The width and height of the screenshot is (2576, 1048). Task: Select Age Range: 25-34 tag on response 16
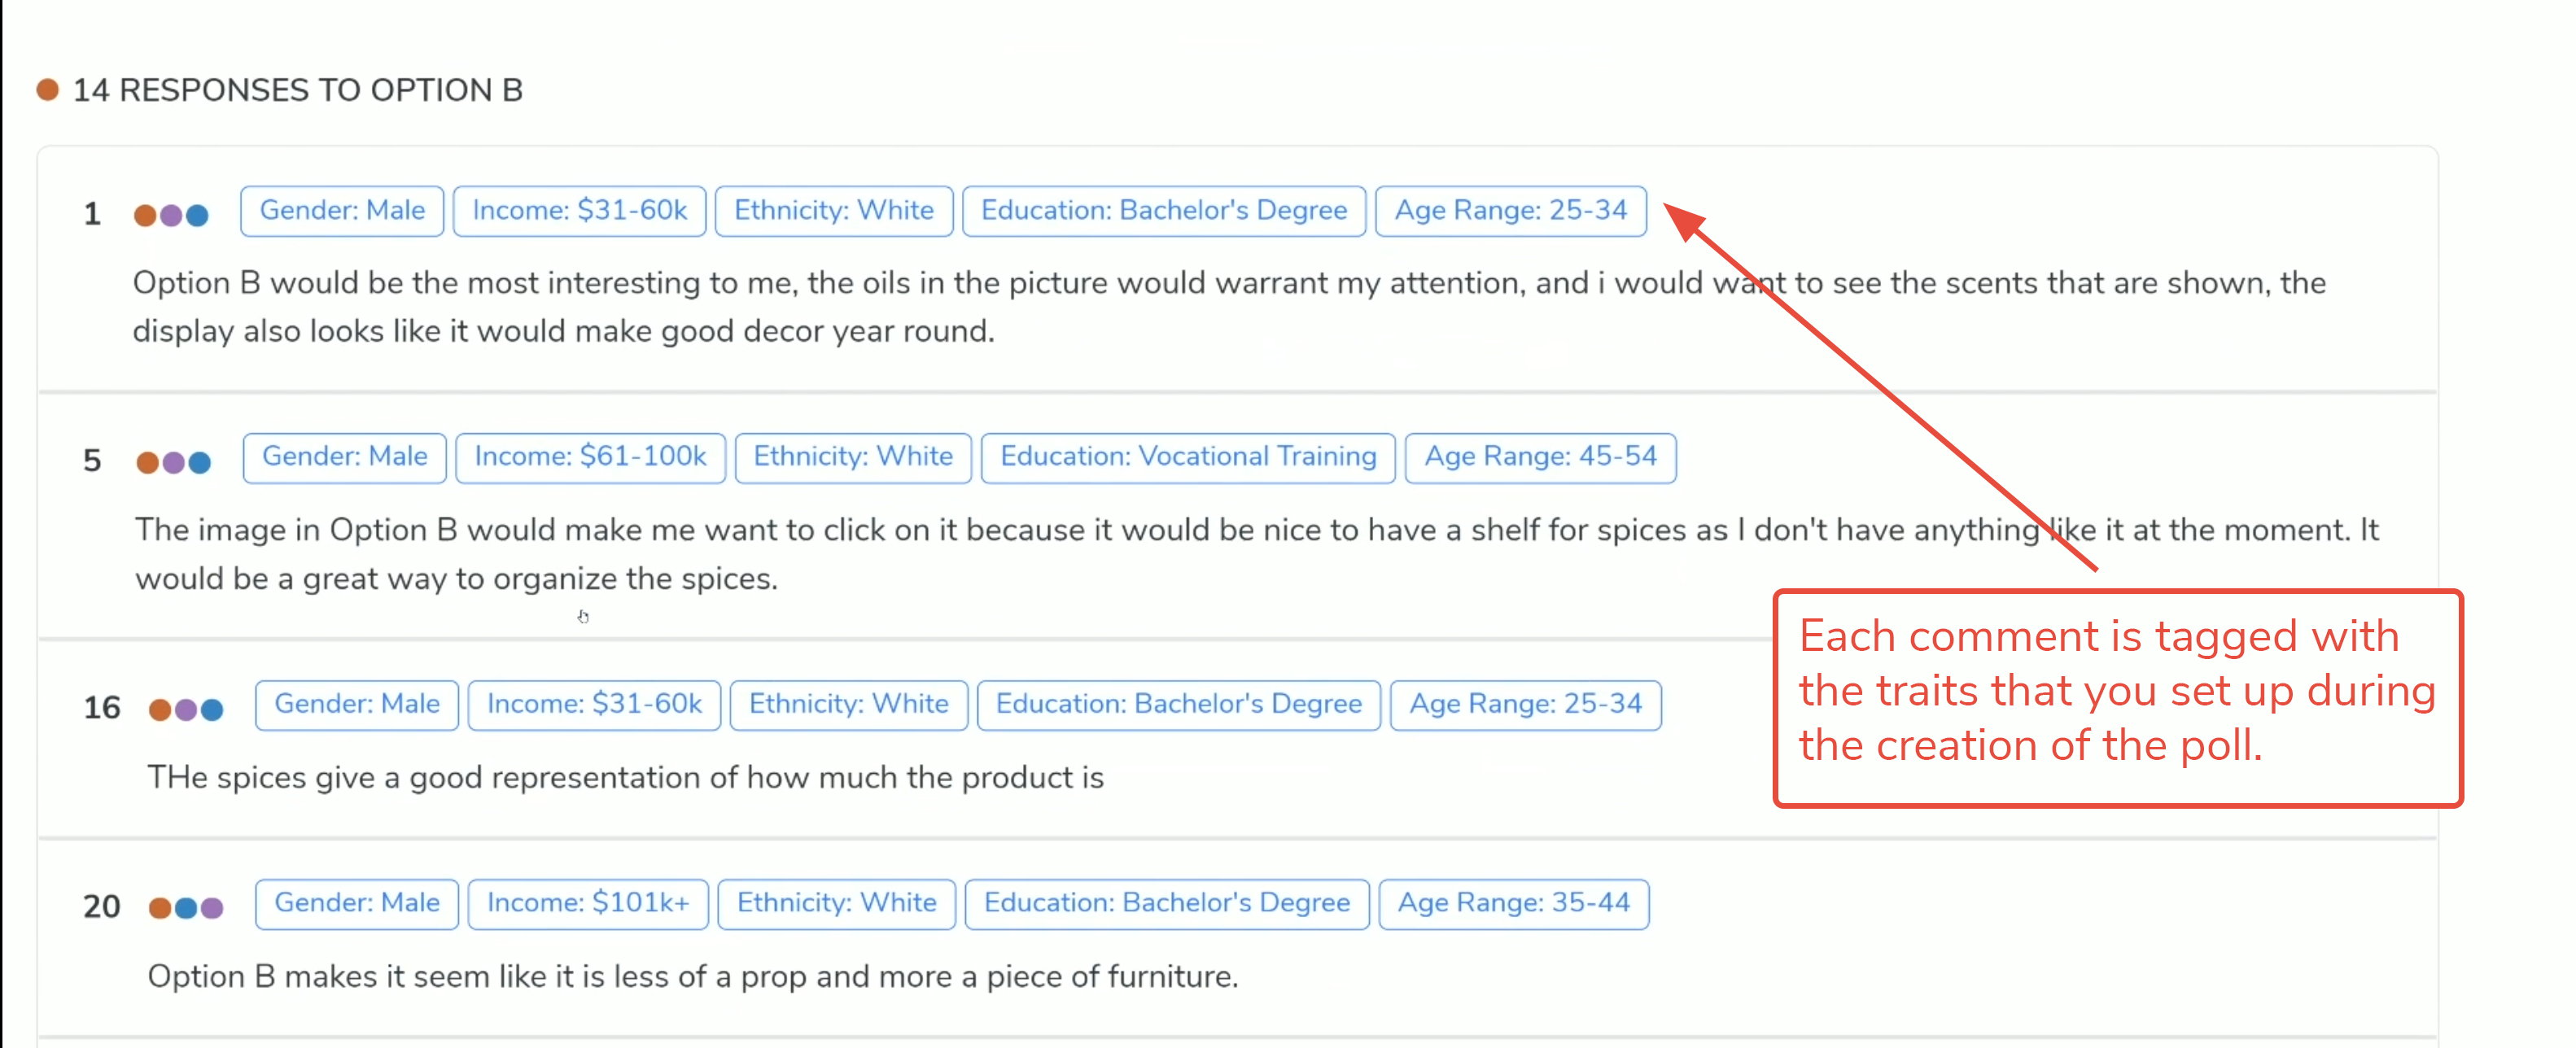pos(1525,705)
